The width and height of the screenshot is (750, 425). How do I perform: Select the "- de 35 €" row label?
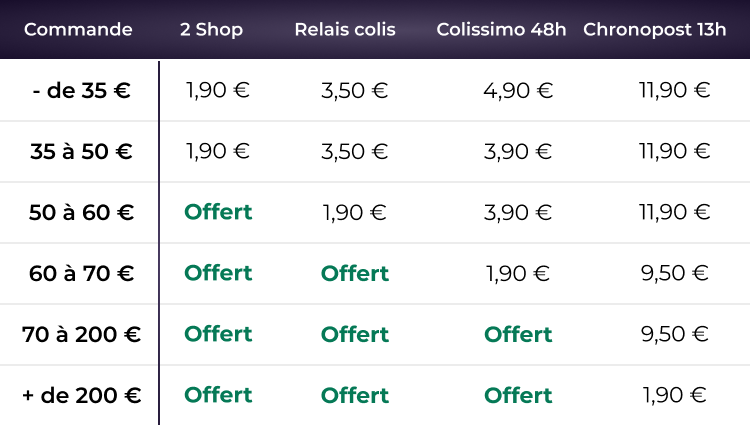81,91
